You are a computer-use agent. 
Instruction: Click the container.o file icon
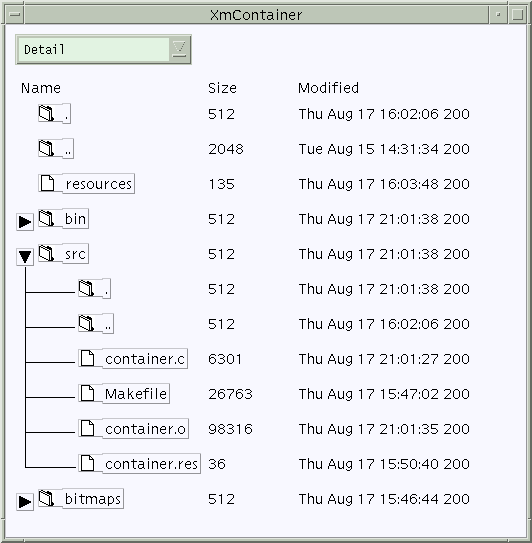click(87, 428)
